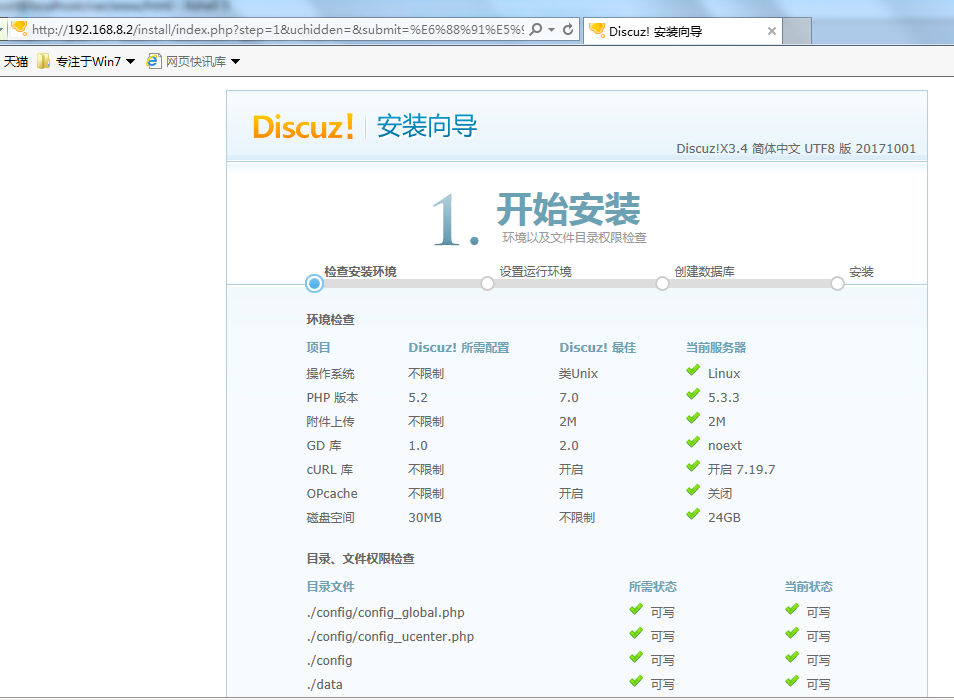
Task: Refresh the page with reload icon
Action: pyautogui.click(x=568, y=29)
